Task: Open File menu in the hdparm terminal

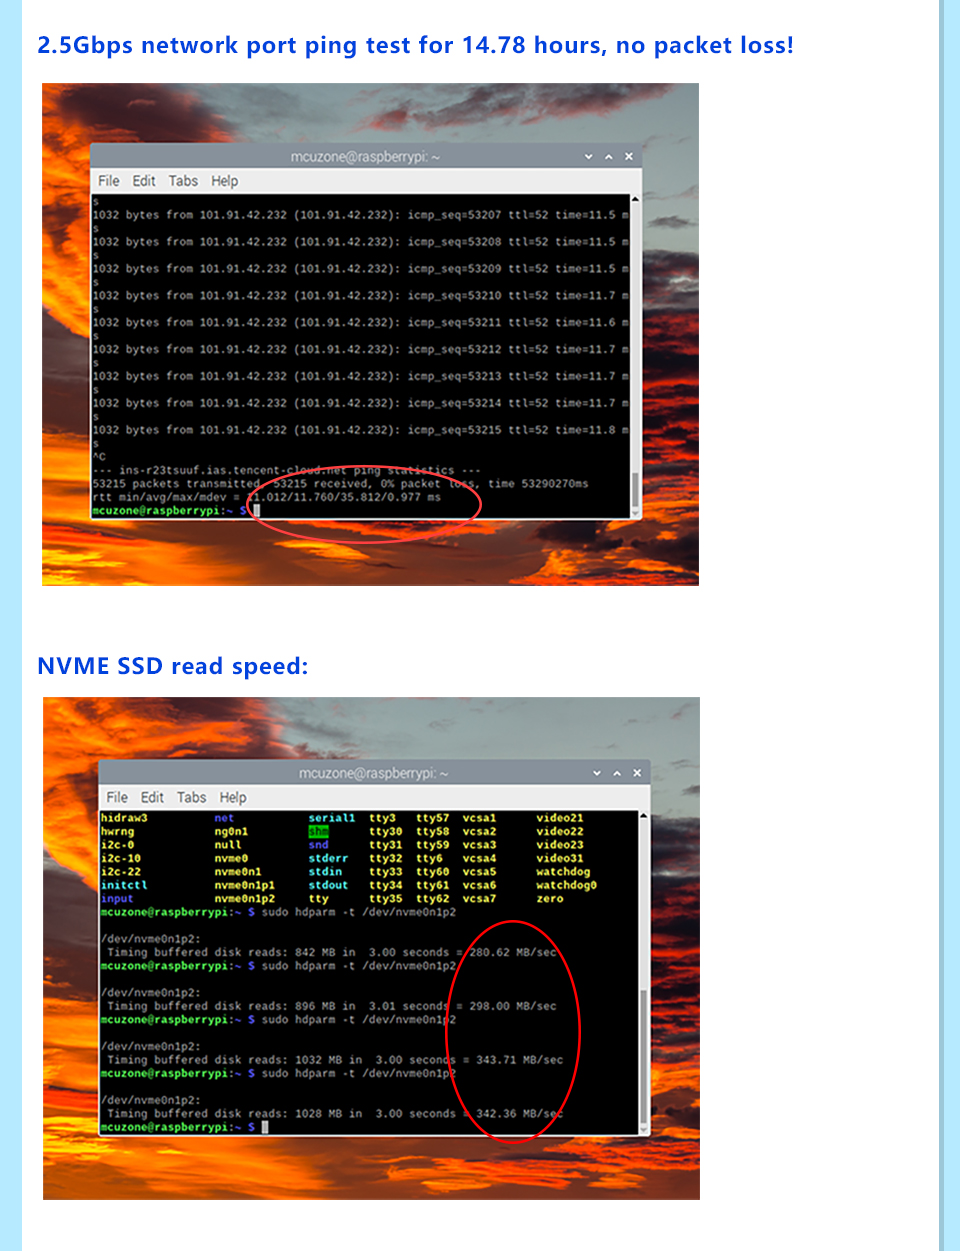Action: tap(117, 798)
